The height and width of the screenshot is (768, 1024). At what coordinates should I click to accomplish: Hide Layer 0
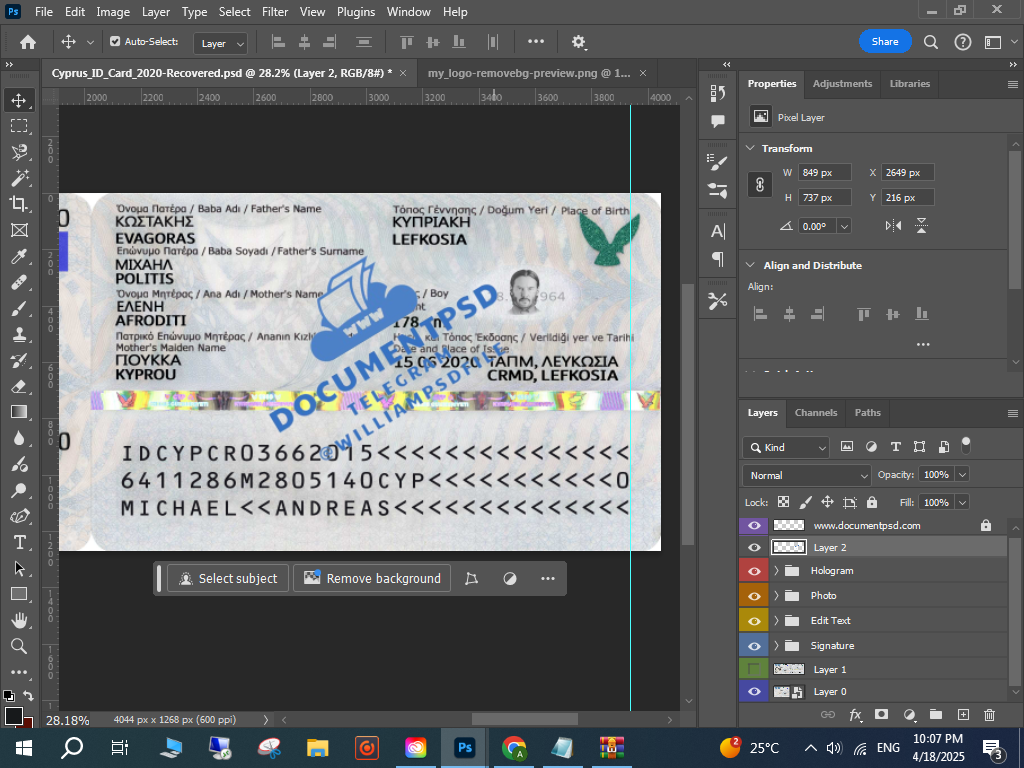[754, 692]
